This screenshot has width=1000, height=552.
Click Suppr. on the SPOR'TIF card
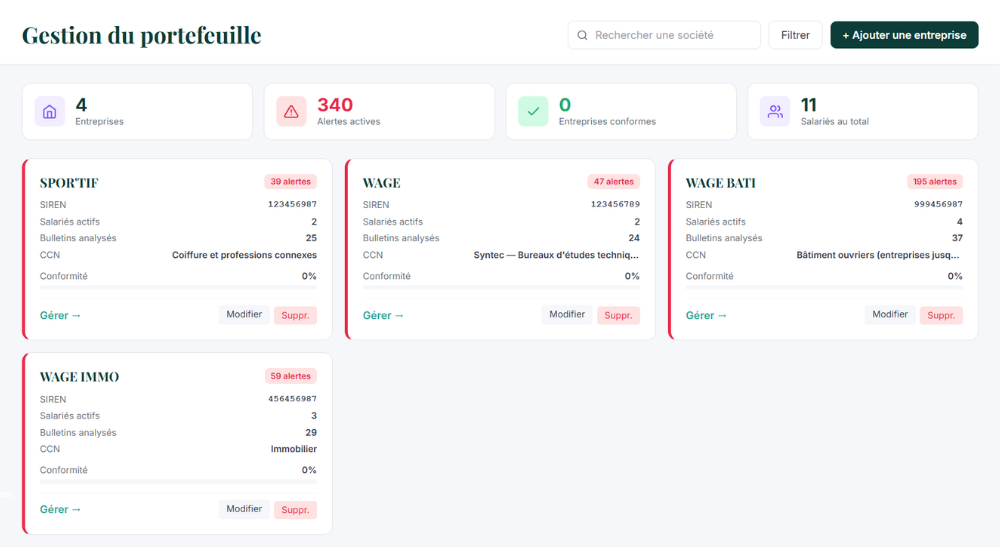(x=295, y=316)
